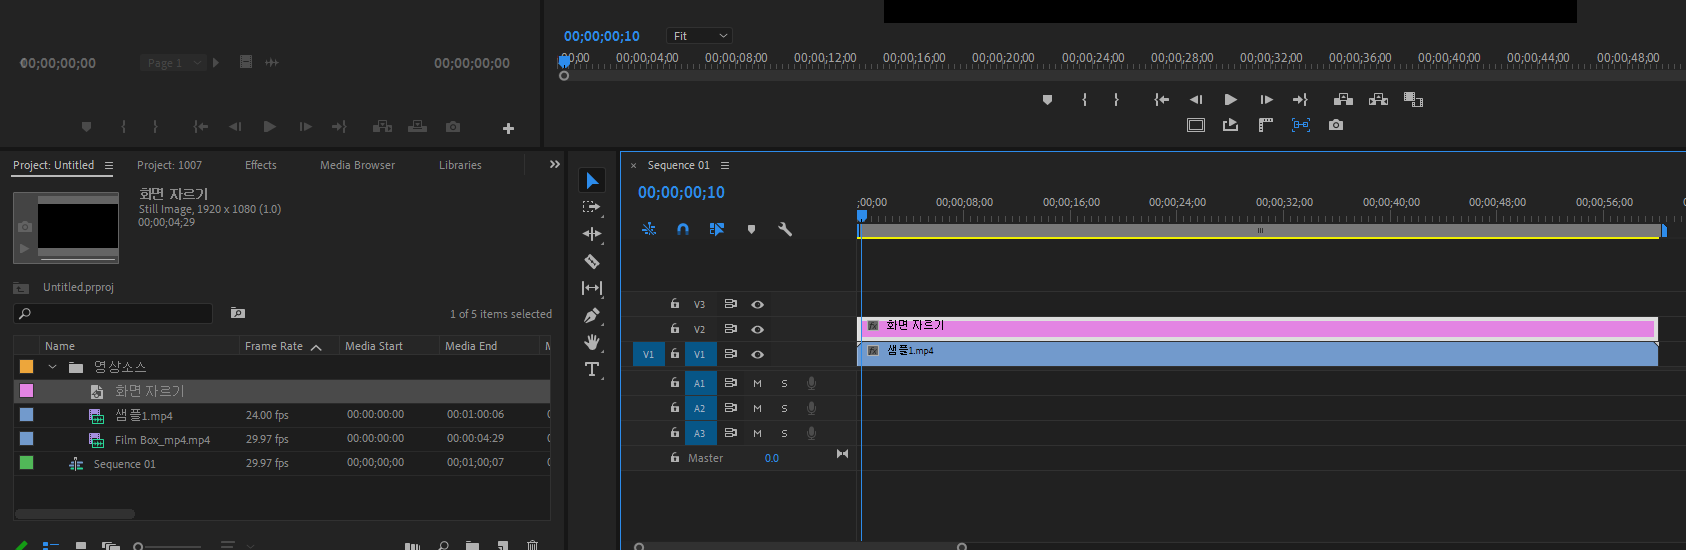
Task: Play the sequence in Program monitor
Action: tap(1231, 99)
